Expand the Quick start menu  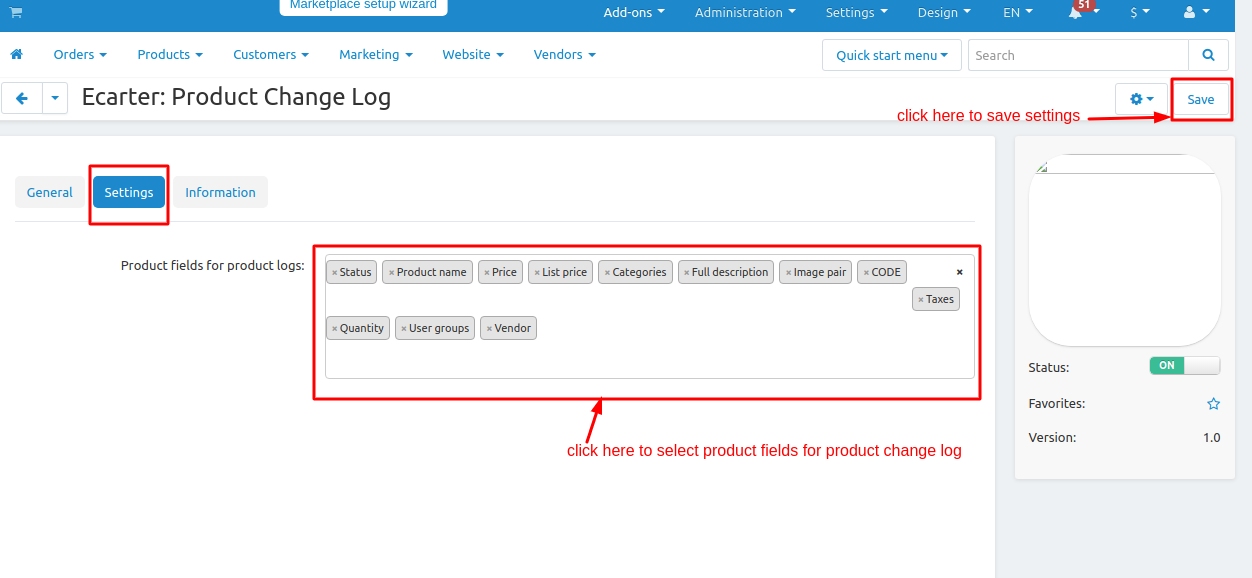(892, 55)
